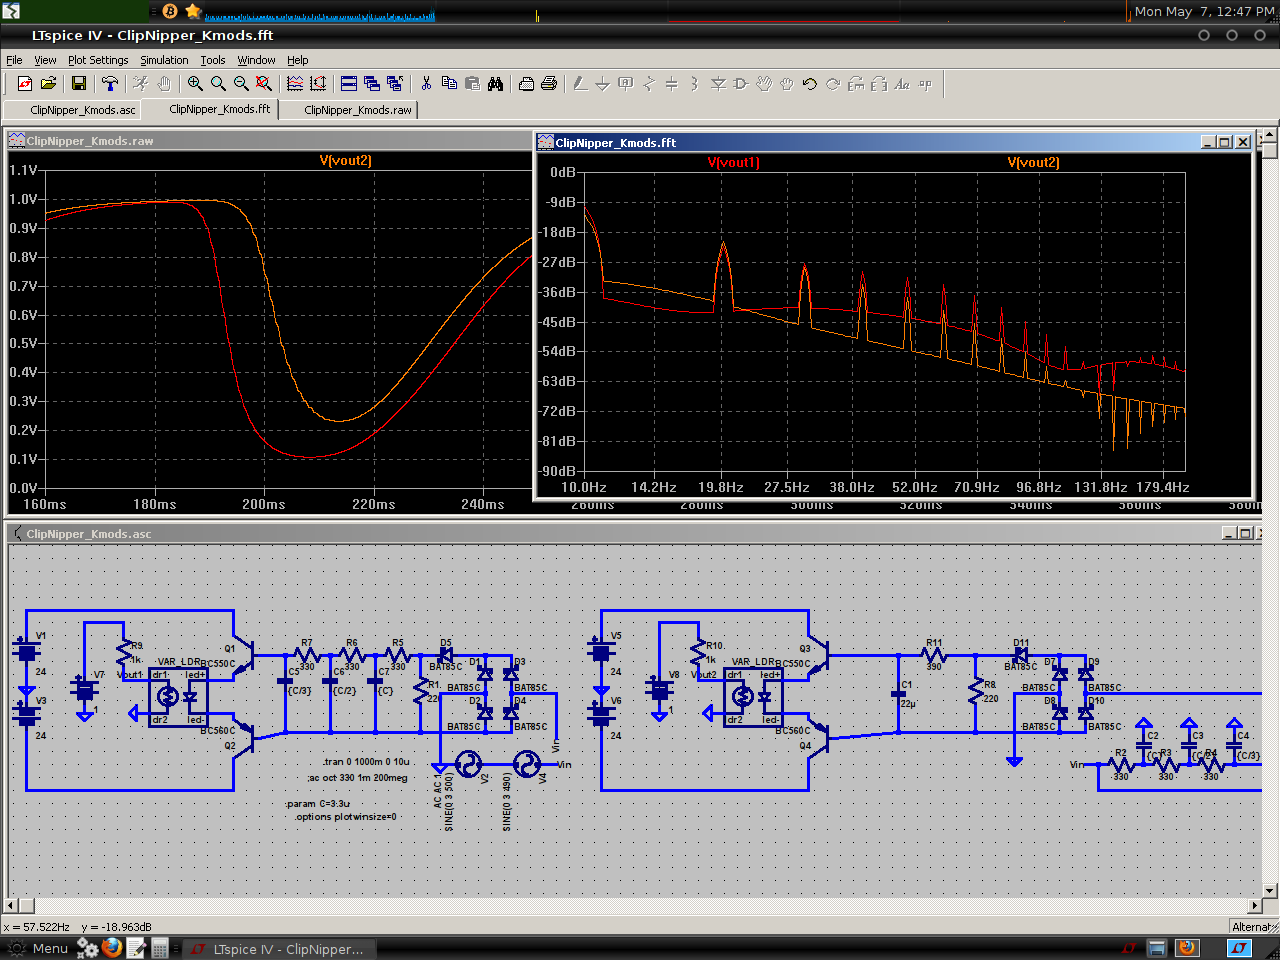Select the Ground symbol tool

point(603,84)
